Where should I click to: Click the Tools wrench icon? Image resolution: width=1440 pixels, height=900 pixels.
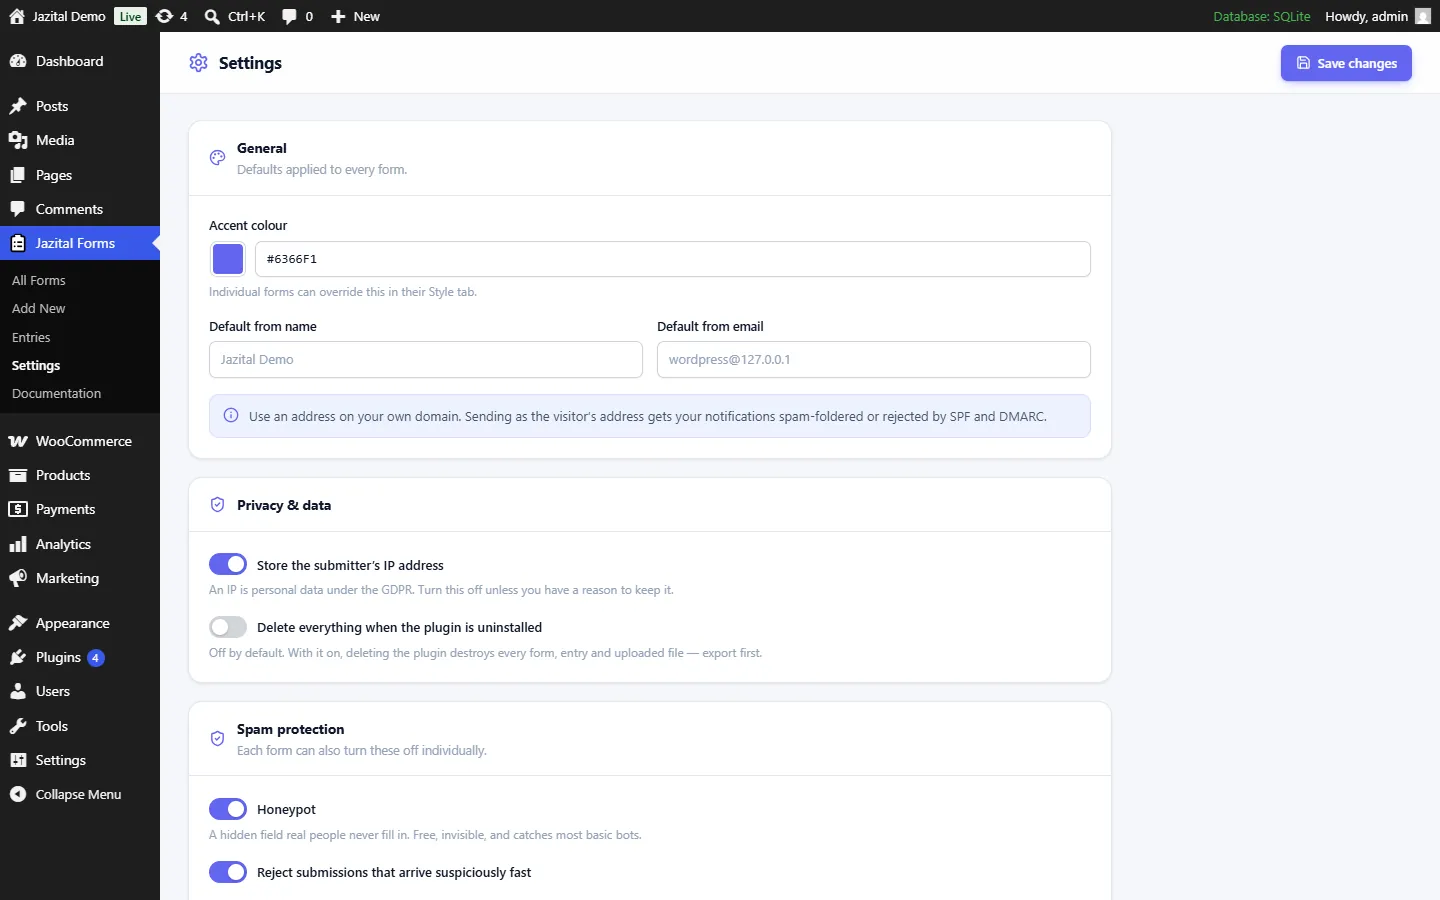tap(18, 726)
